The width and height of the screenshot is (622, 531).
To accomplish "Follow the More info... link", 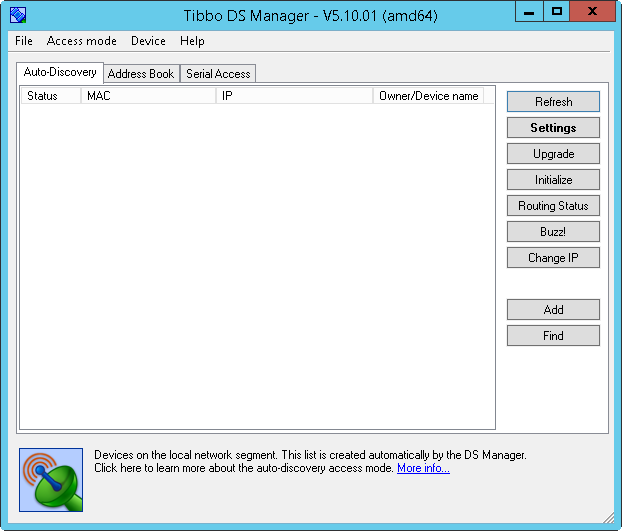I will [x=423, y=468].
